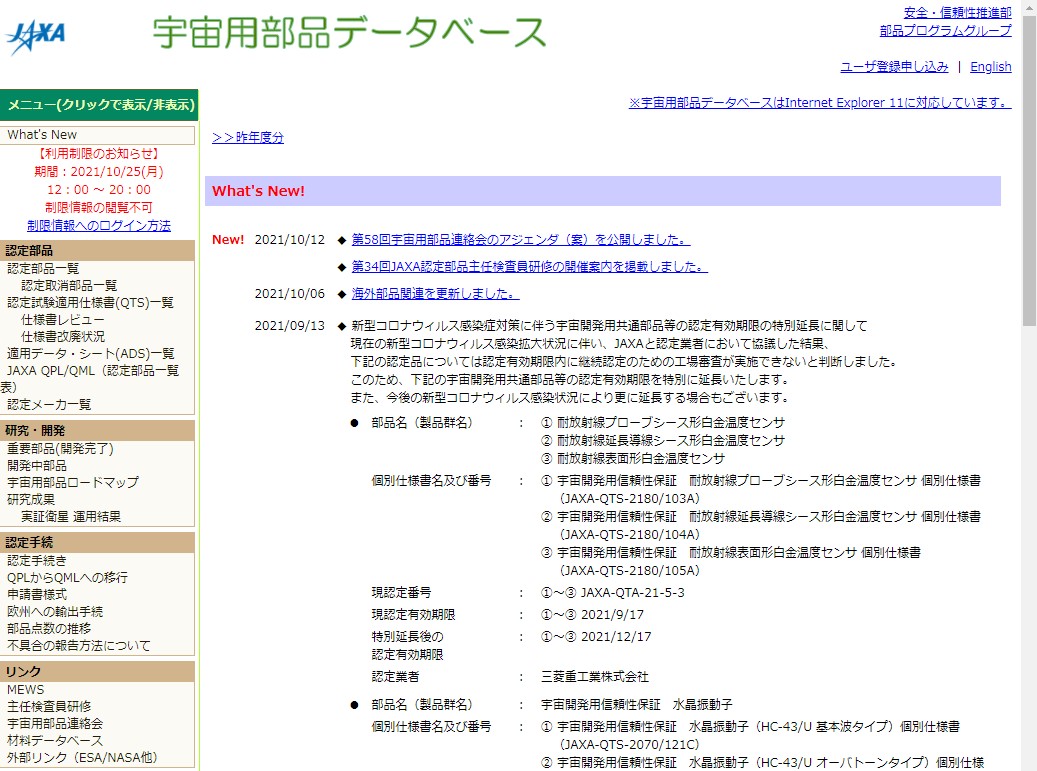Open MEWS link in sidebar

[x=26, y=689]
